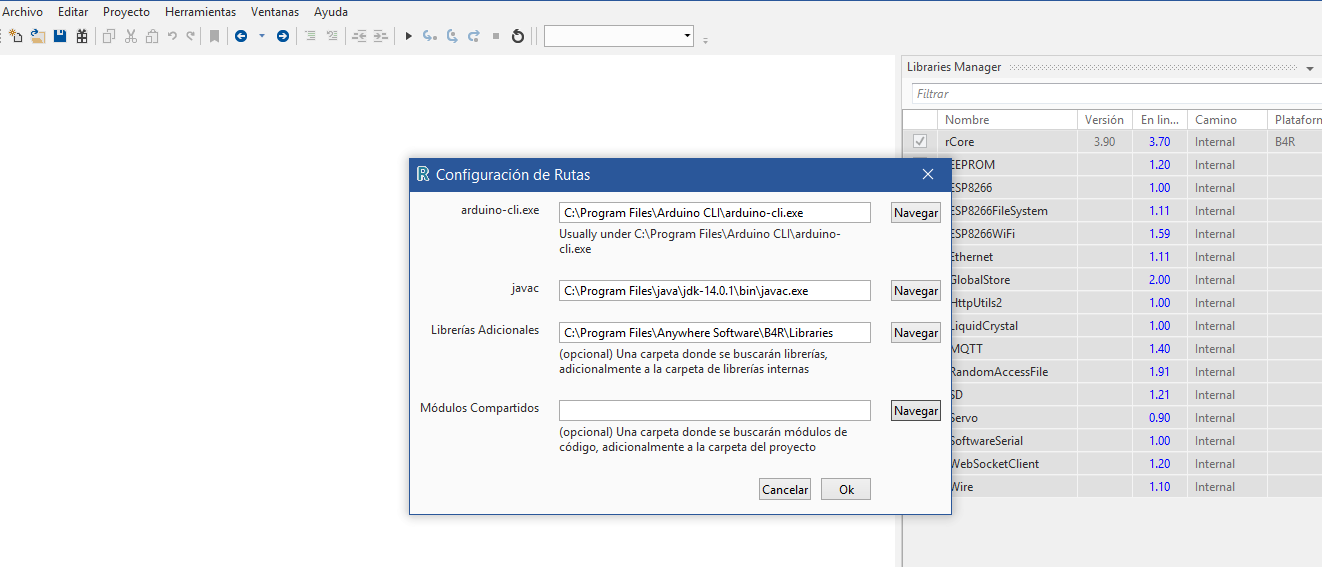
Task: Click the New project toolbar icon
Action: point(15,36)
